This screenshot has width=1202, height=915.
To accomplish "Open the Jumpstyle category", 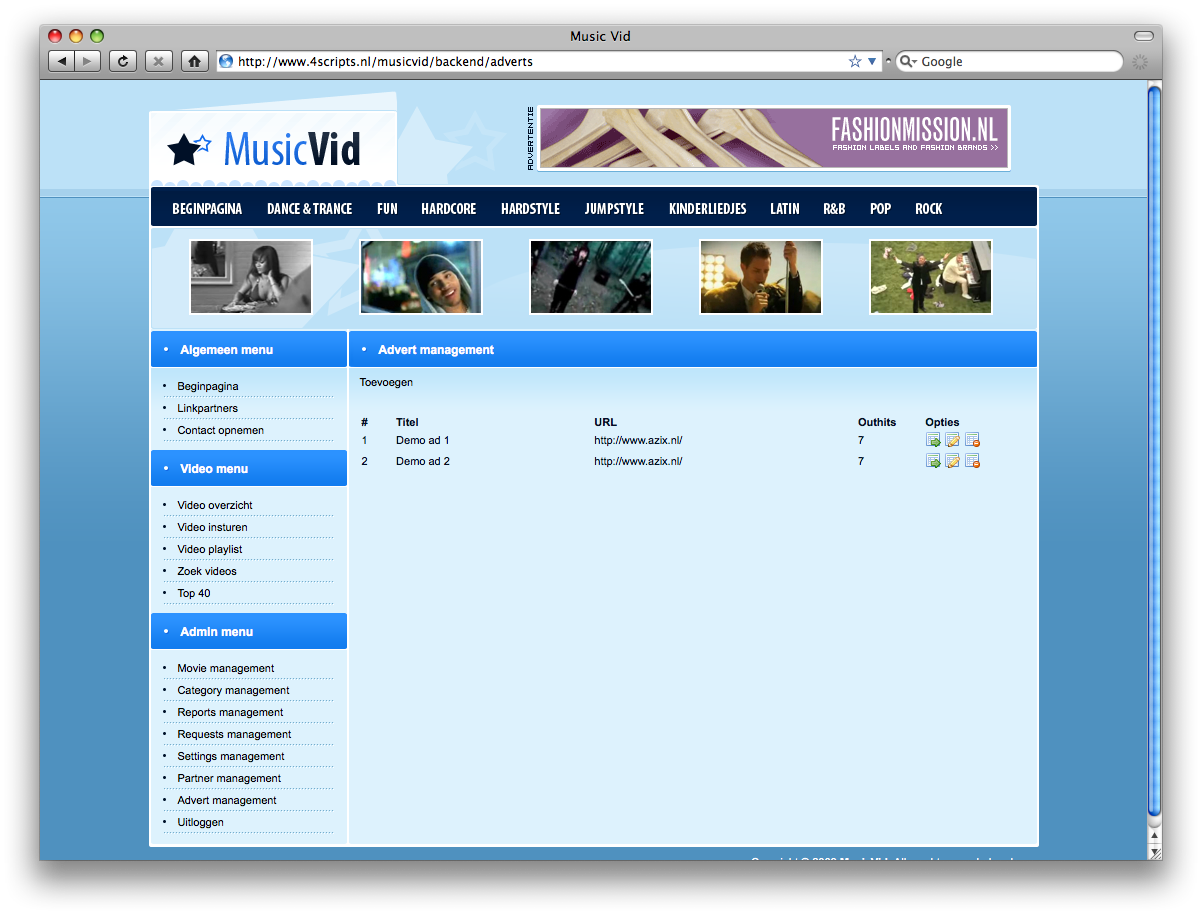I will pyautogui.click(x=614, y=209).
